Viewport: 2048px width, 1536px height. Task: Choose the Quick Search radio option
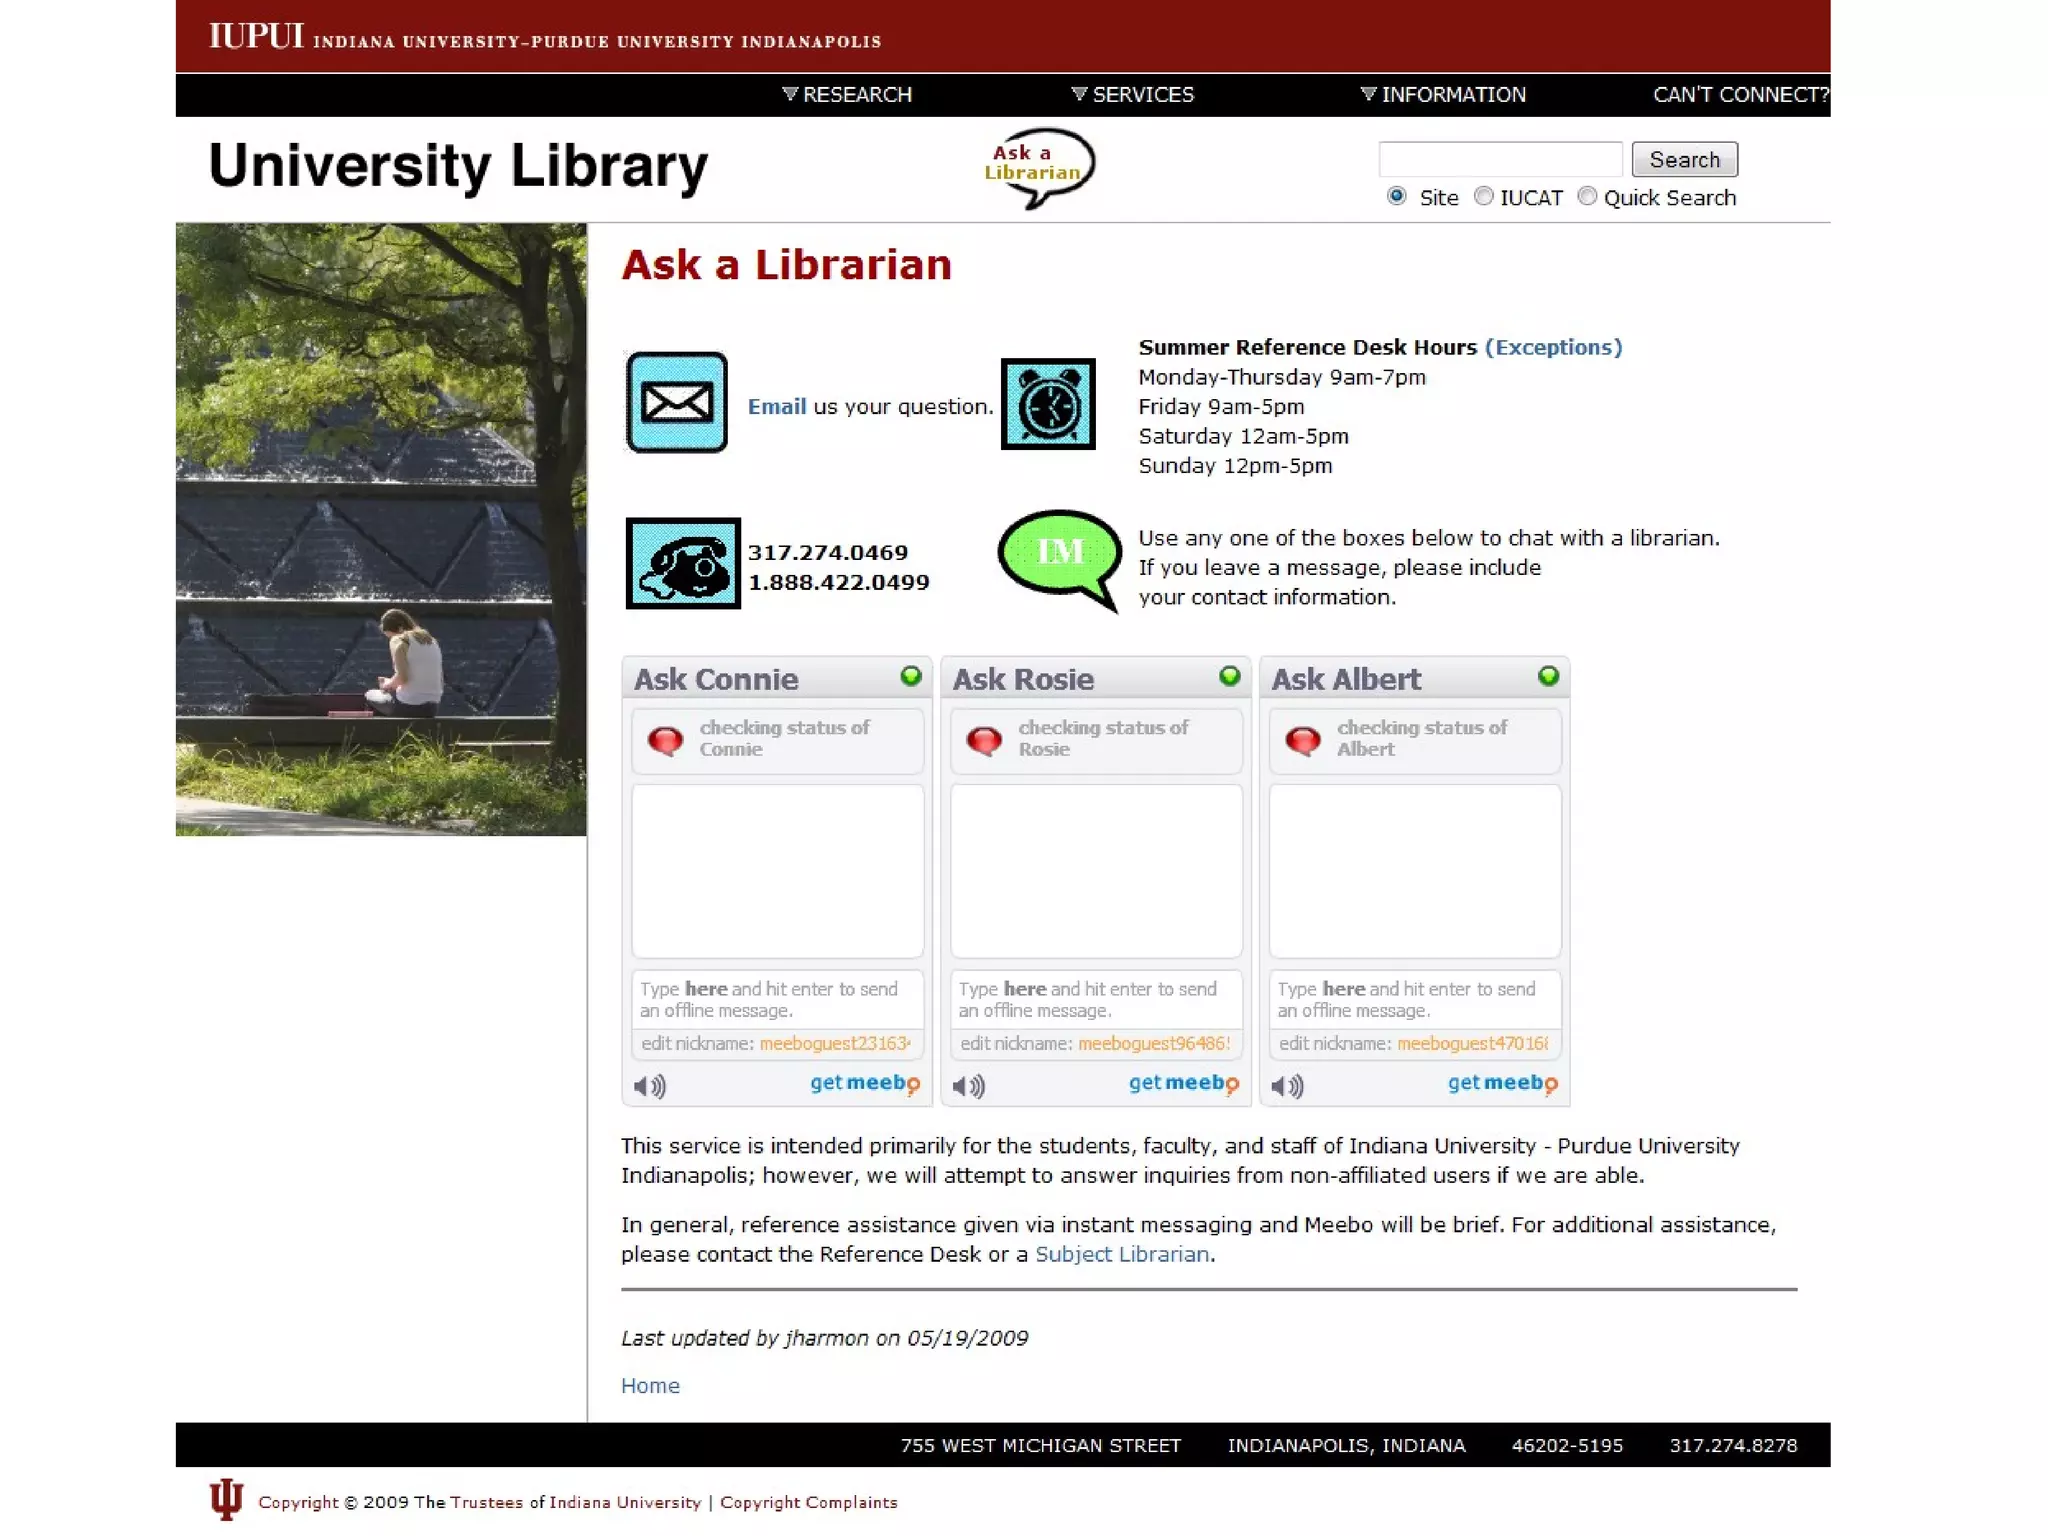pyautogui.click(x=1587, y=196)
